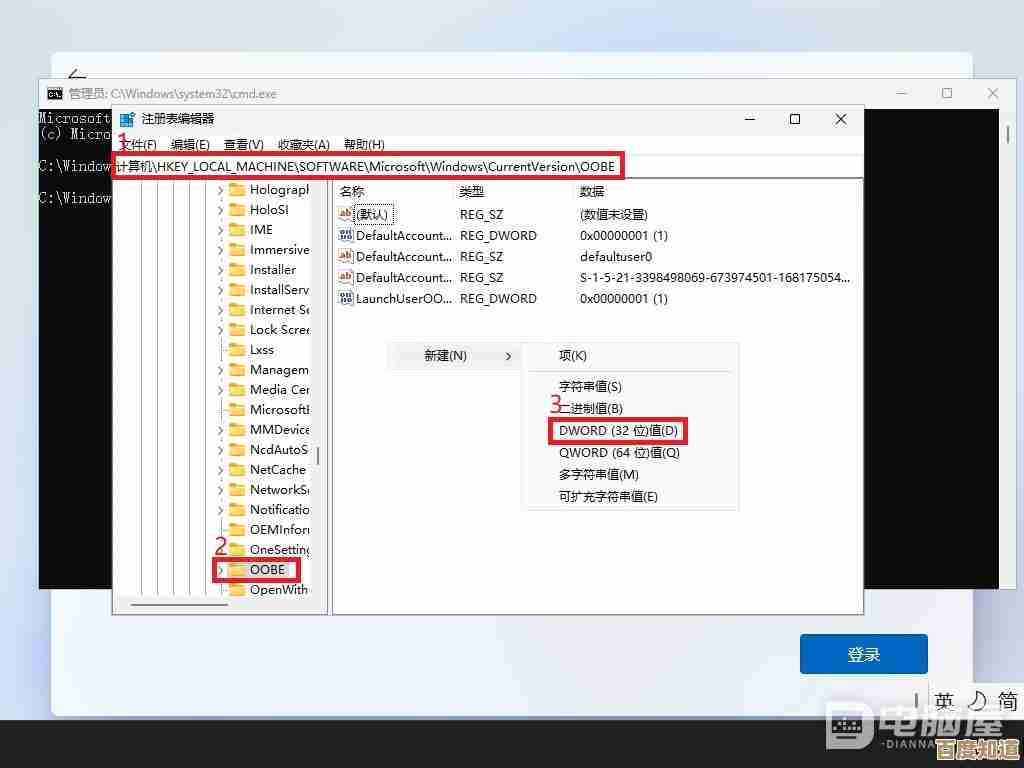Click the ab string icon beside (默认)
1024x768 pixels.
(345, 214)
